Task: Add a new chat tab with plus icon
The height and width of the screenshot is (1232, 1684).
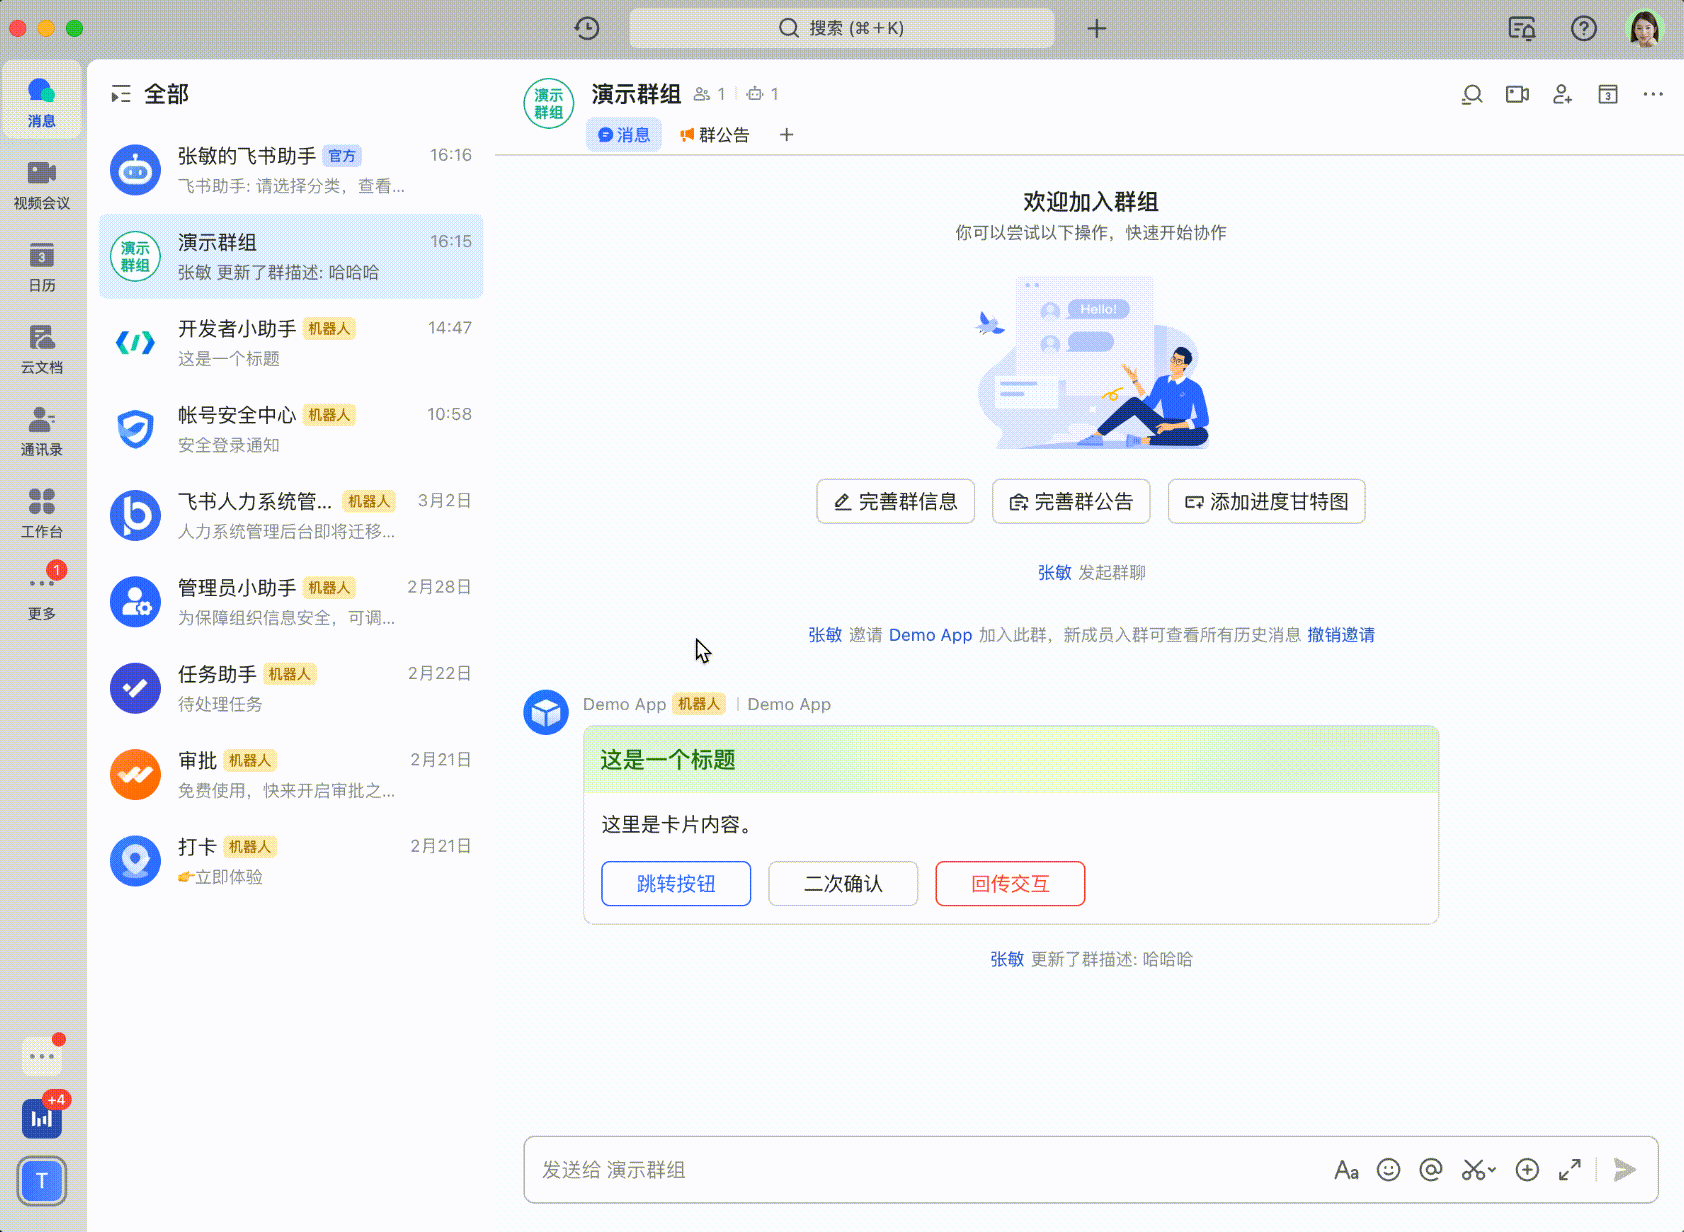Action: (786, 134)
